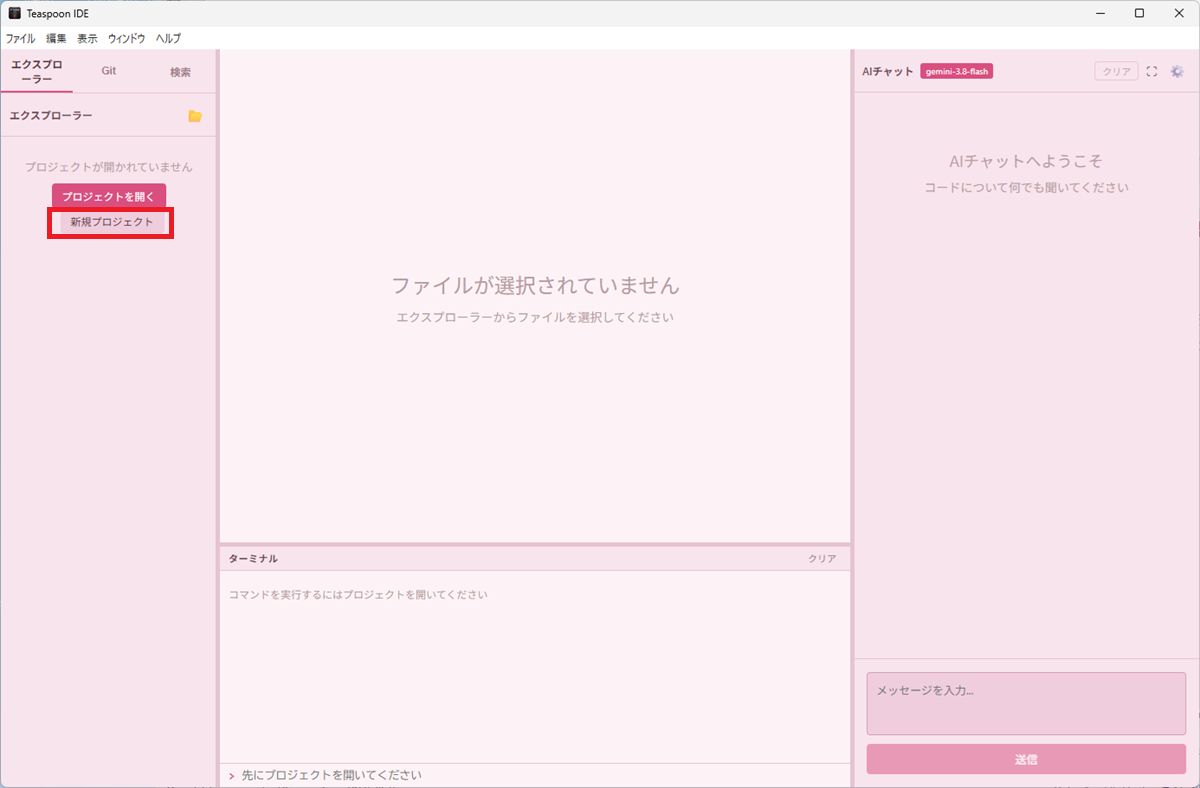Clear the terminal with its クリア button
Image resolution: width=1200 pixels, height=788 pixels.
click(x=822, y=559)
